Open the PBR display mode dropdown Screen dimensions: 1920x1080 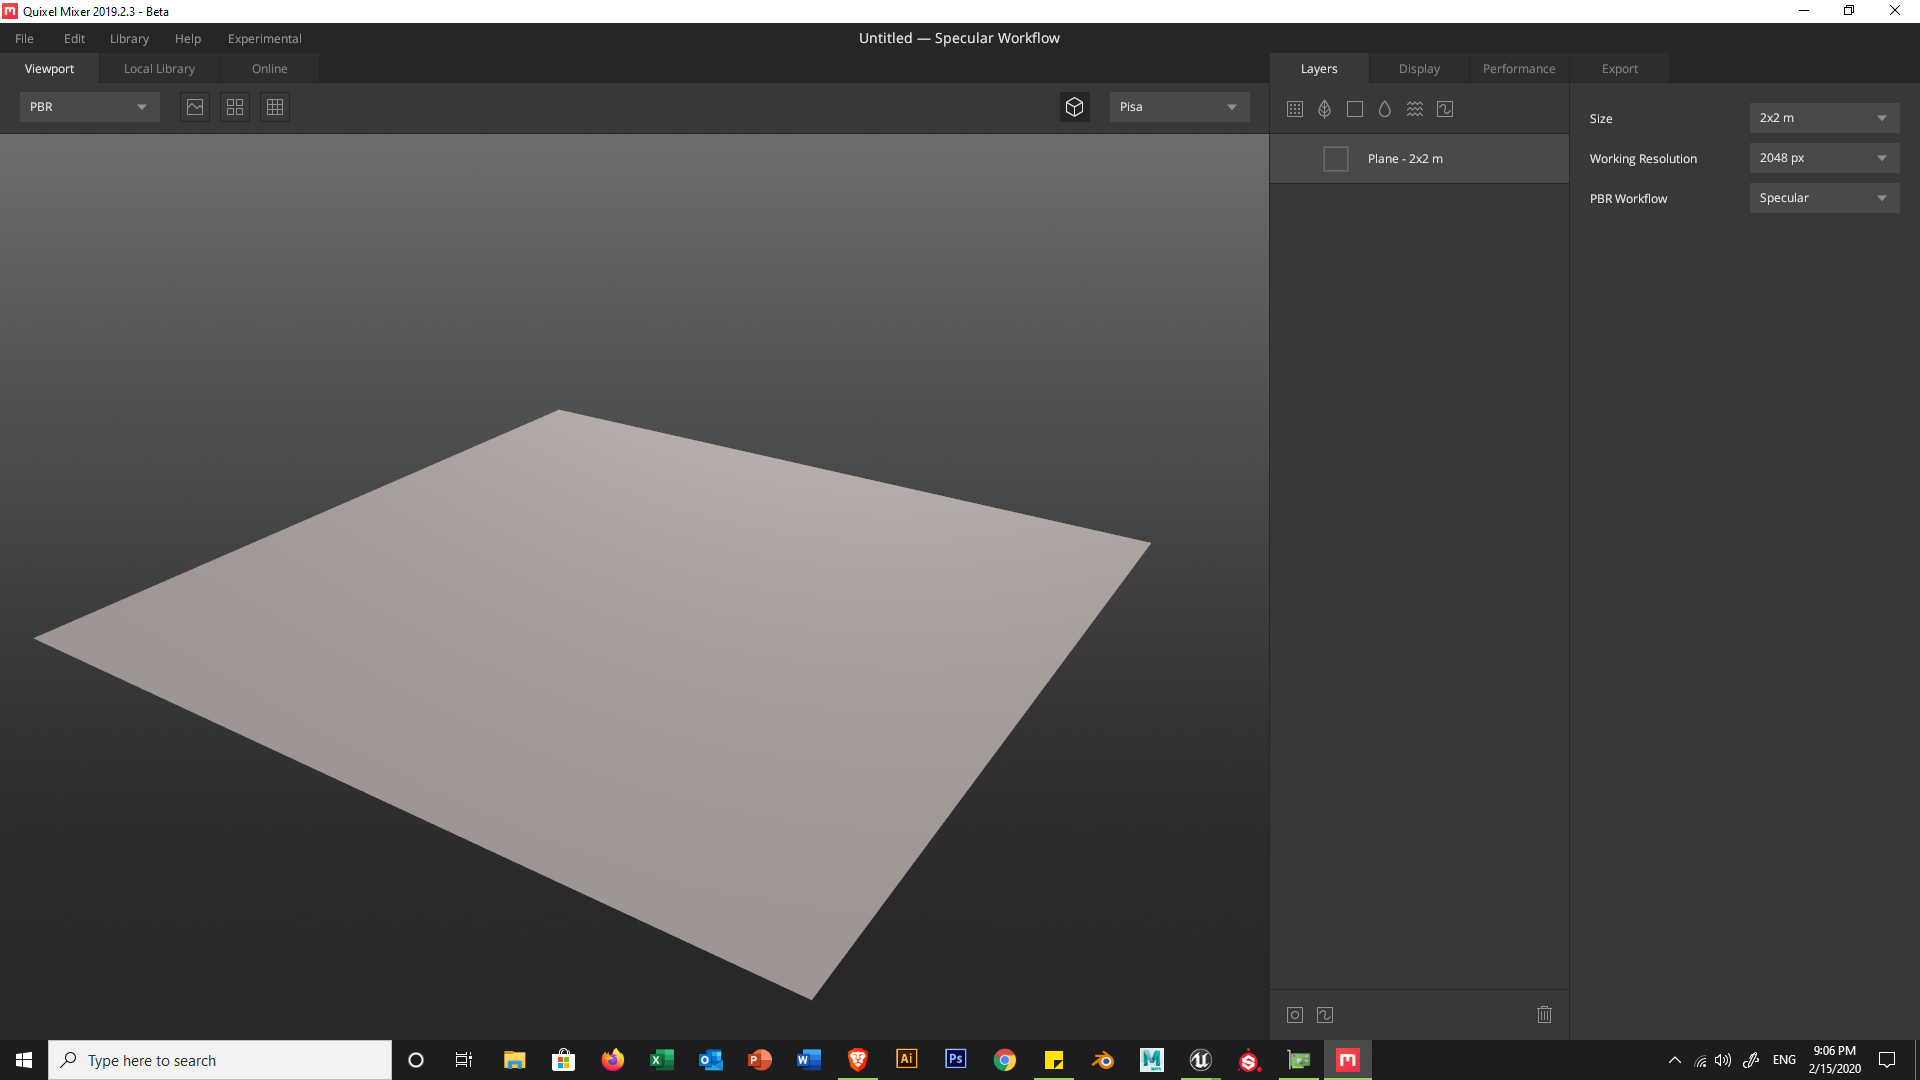pos(89,107)
